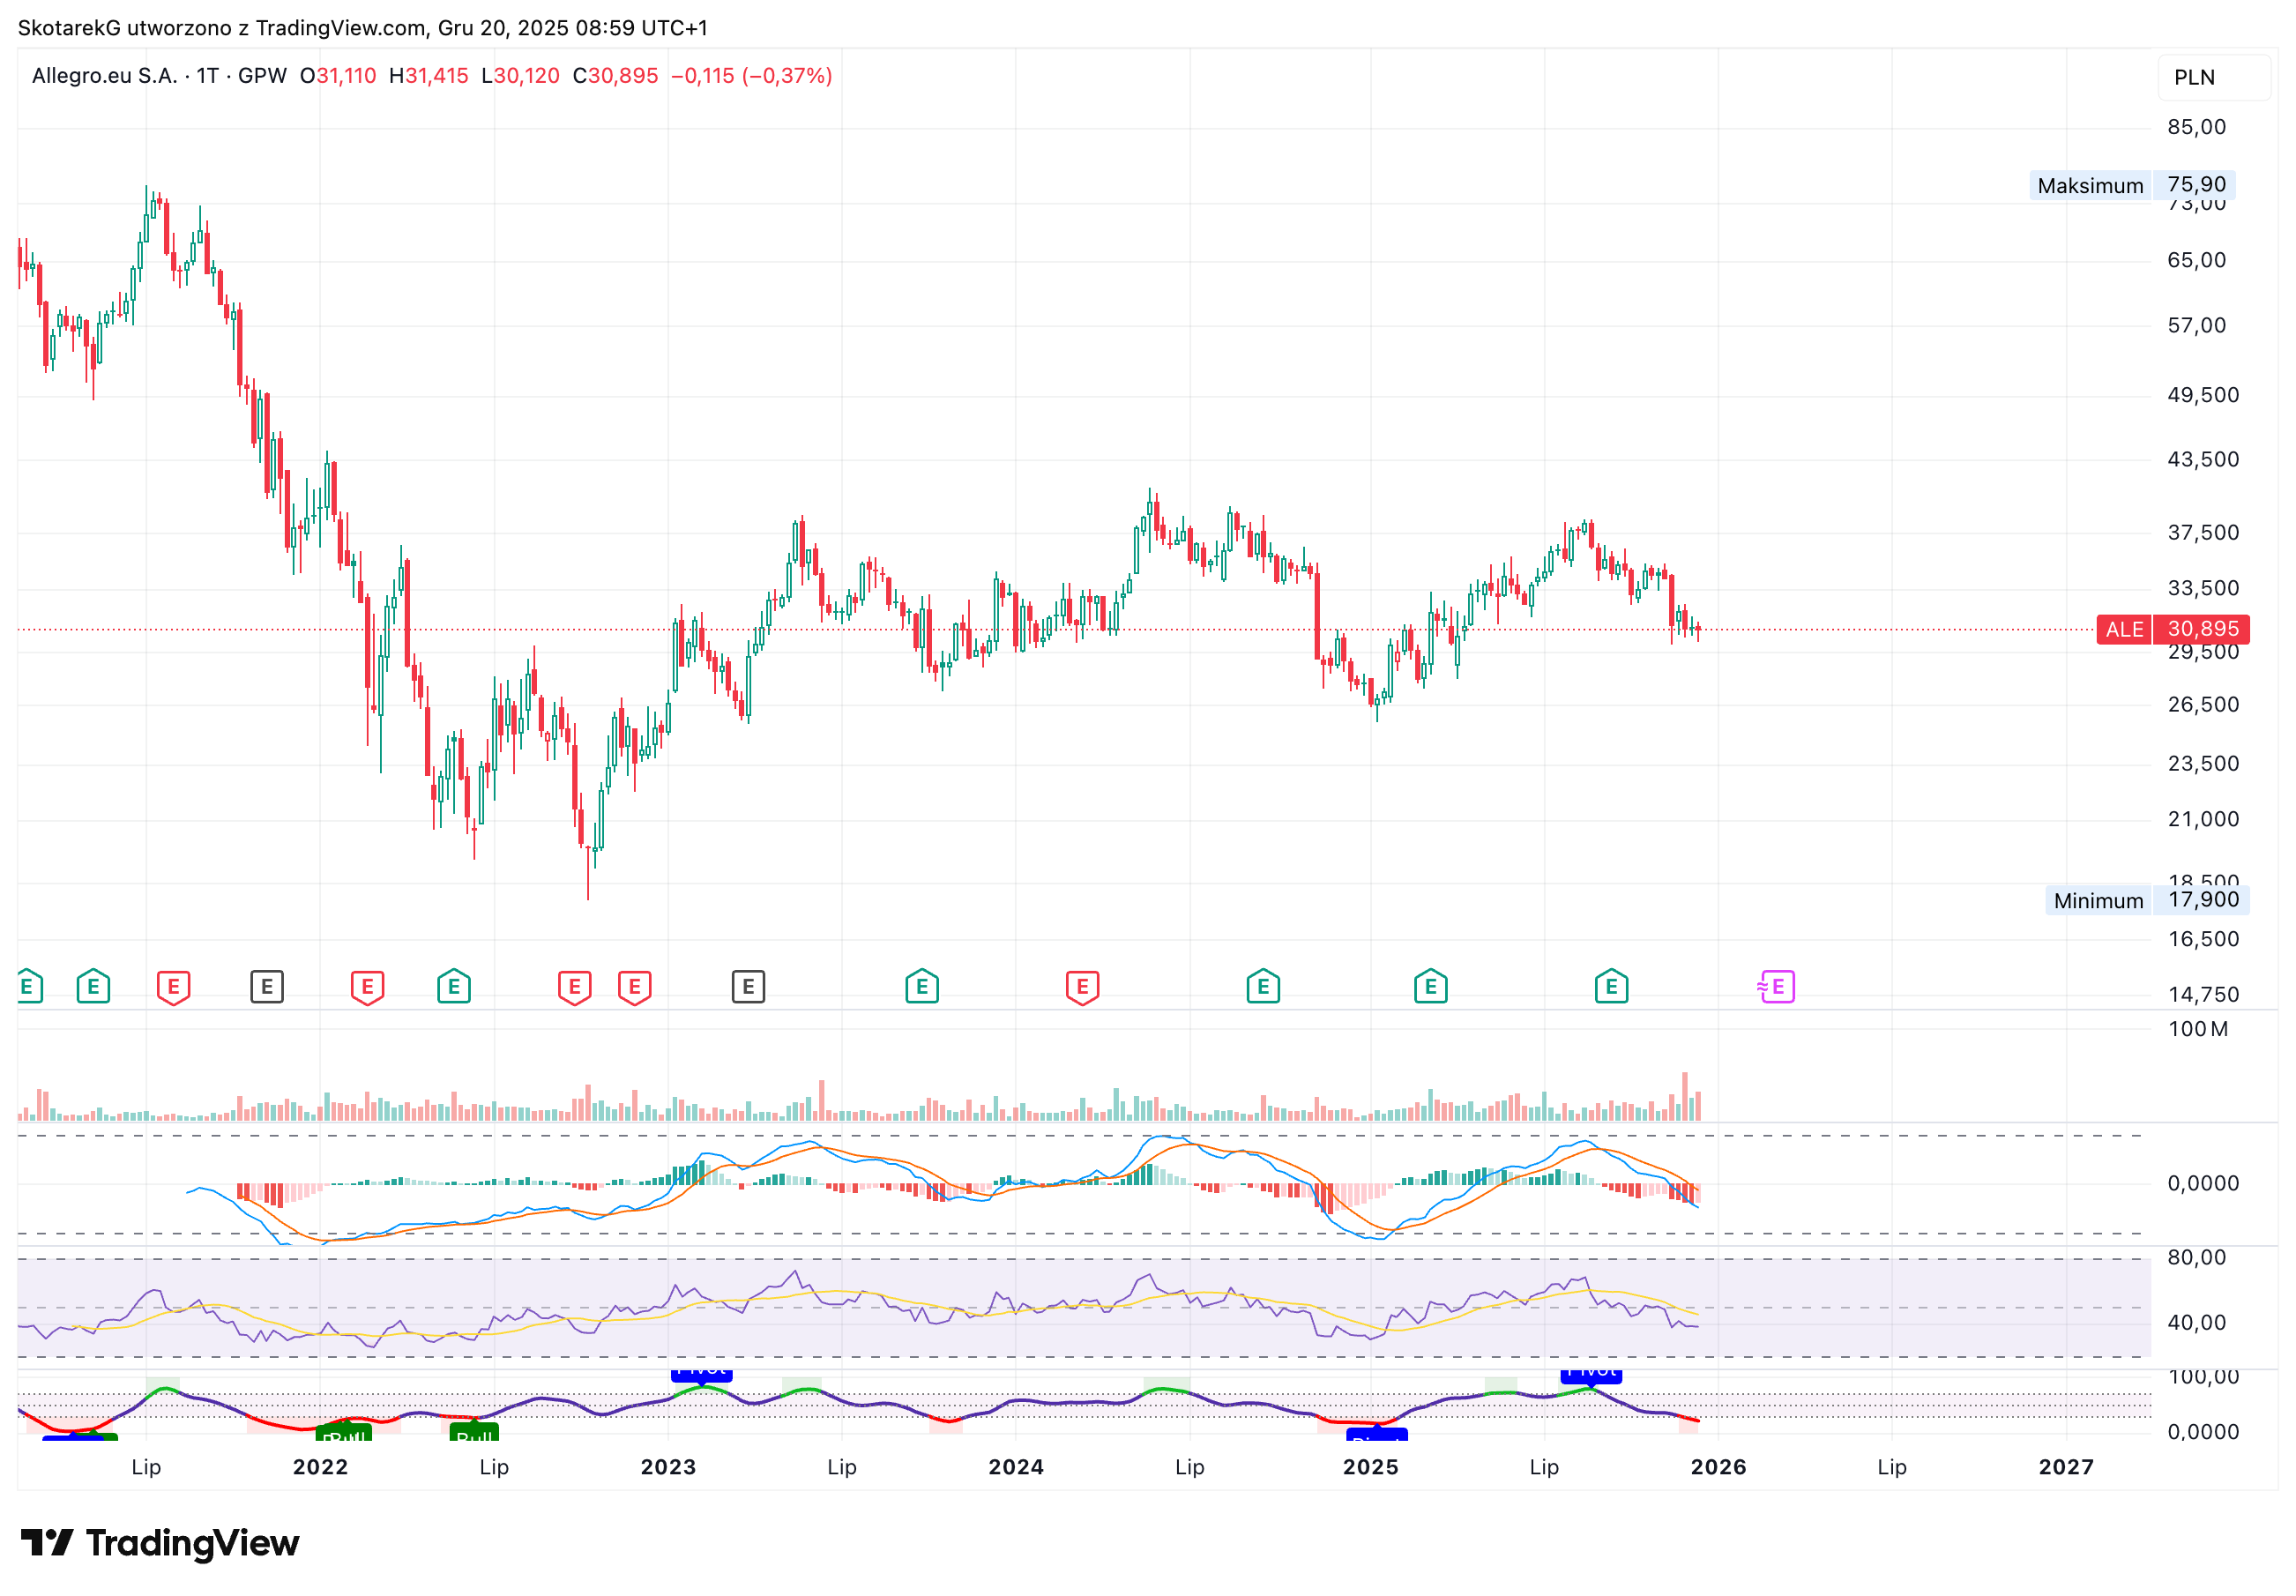Click the blue Pivot label near 2023
This screenshot has height=1596, width=2296.
tap(702, 1374)
